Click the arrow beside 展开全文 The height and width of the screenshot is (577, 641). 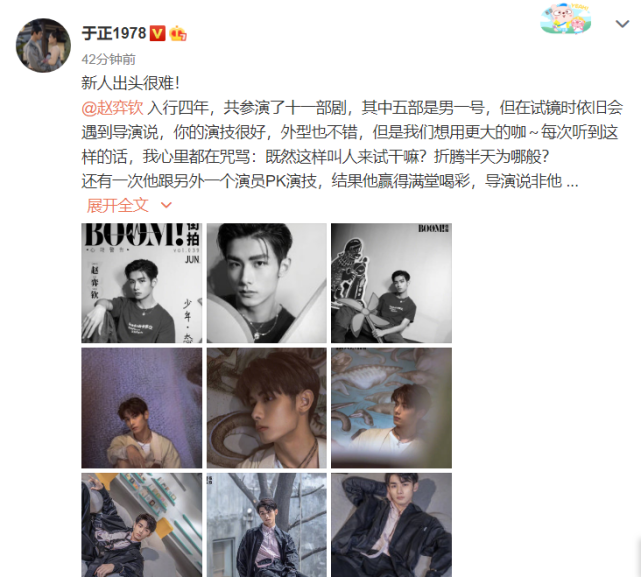(x=166, y=205)
